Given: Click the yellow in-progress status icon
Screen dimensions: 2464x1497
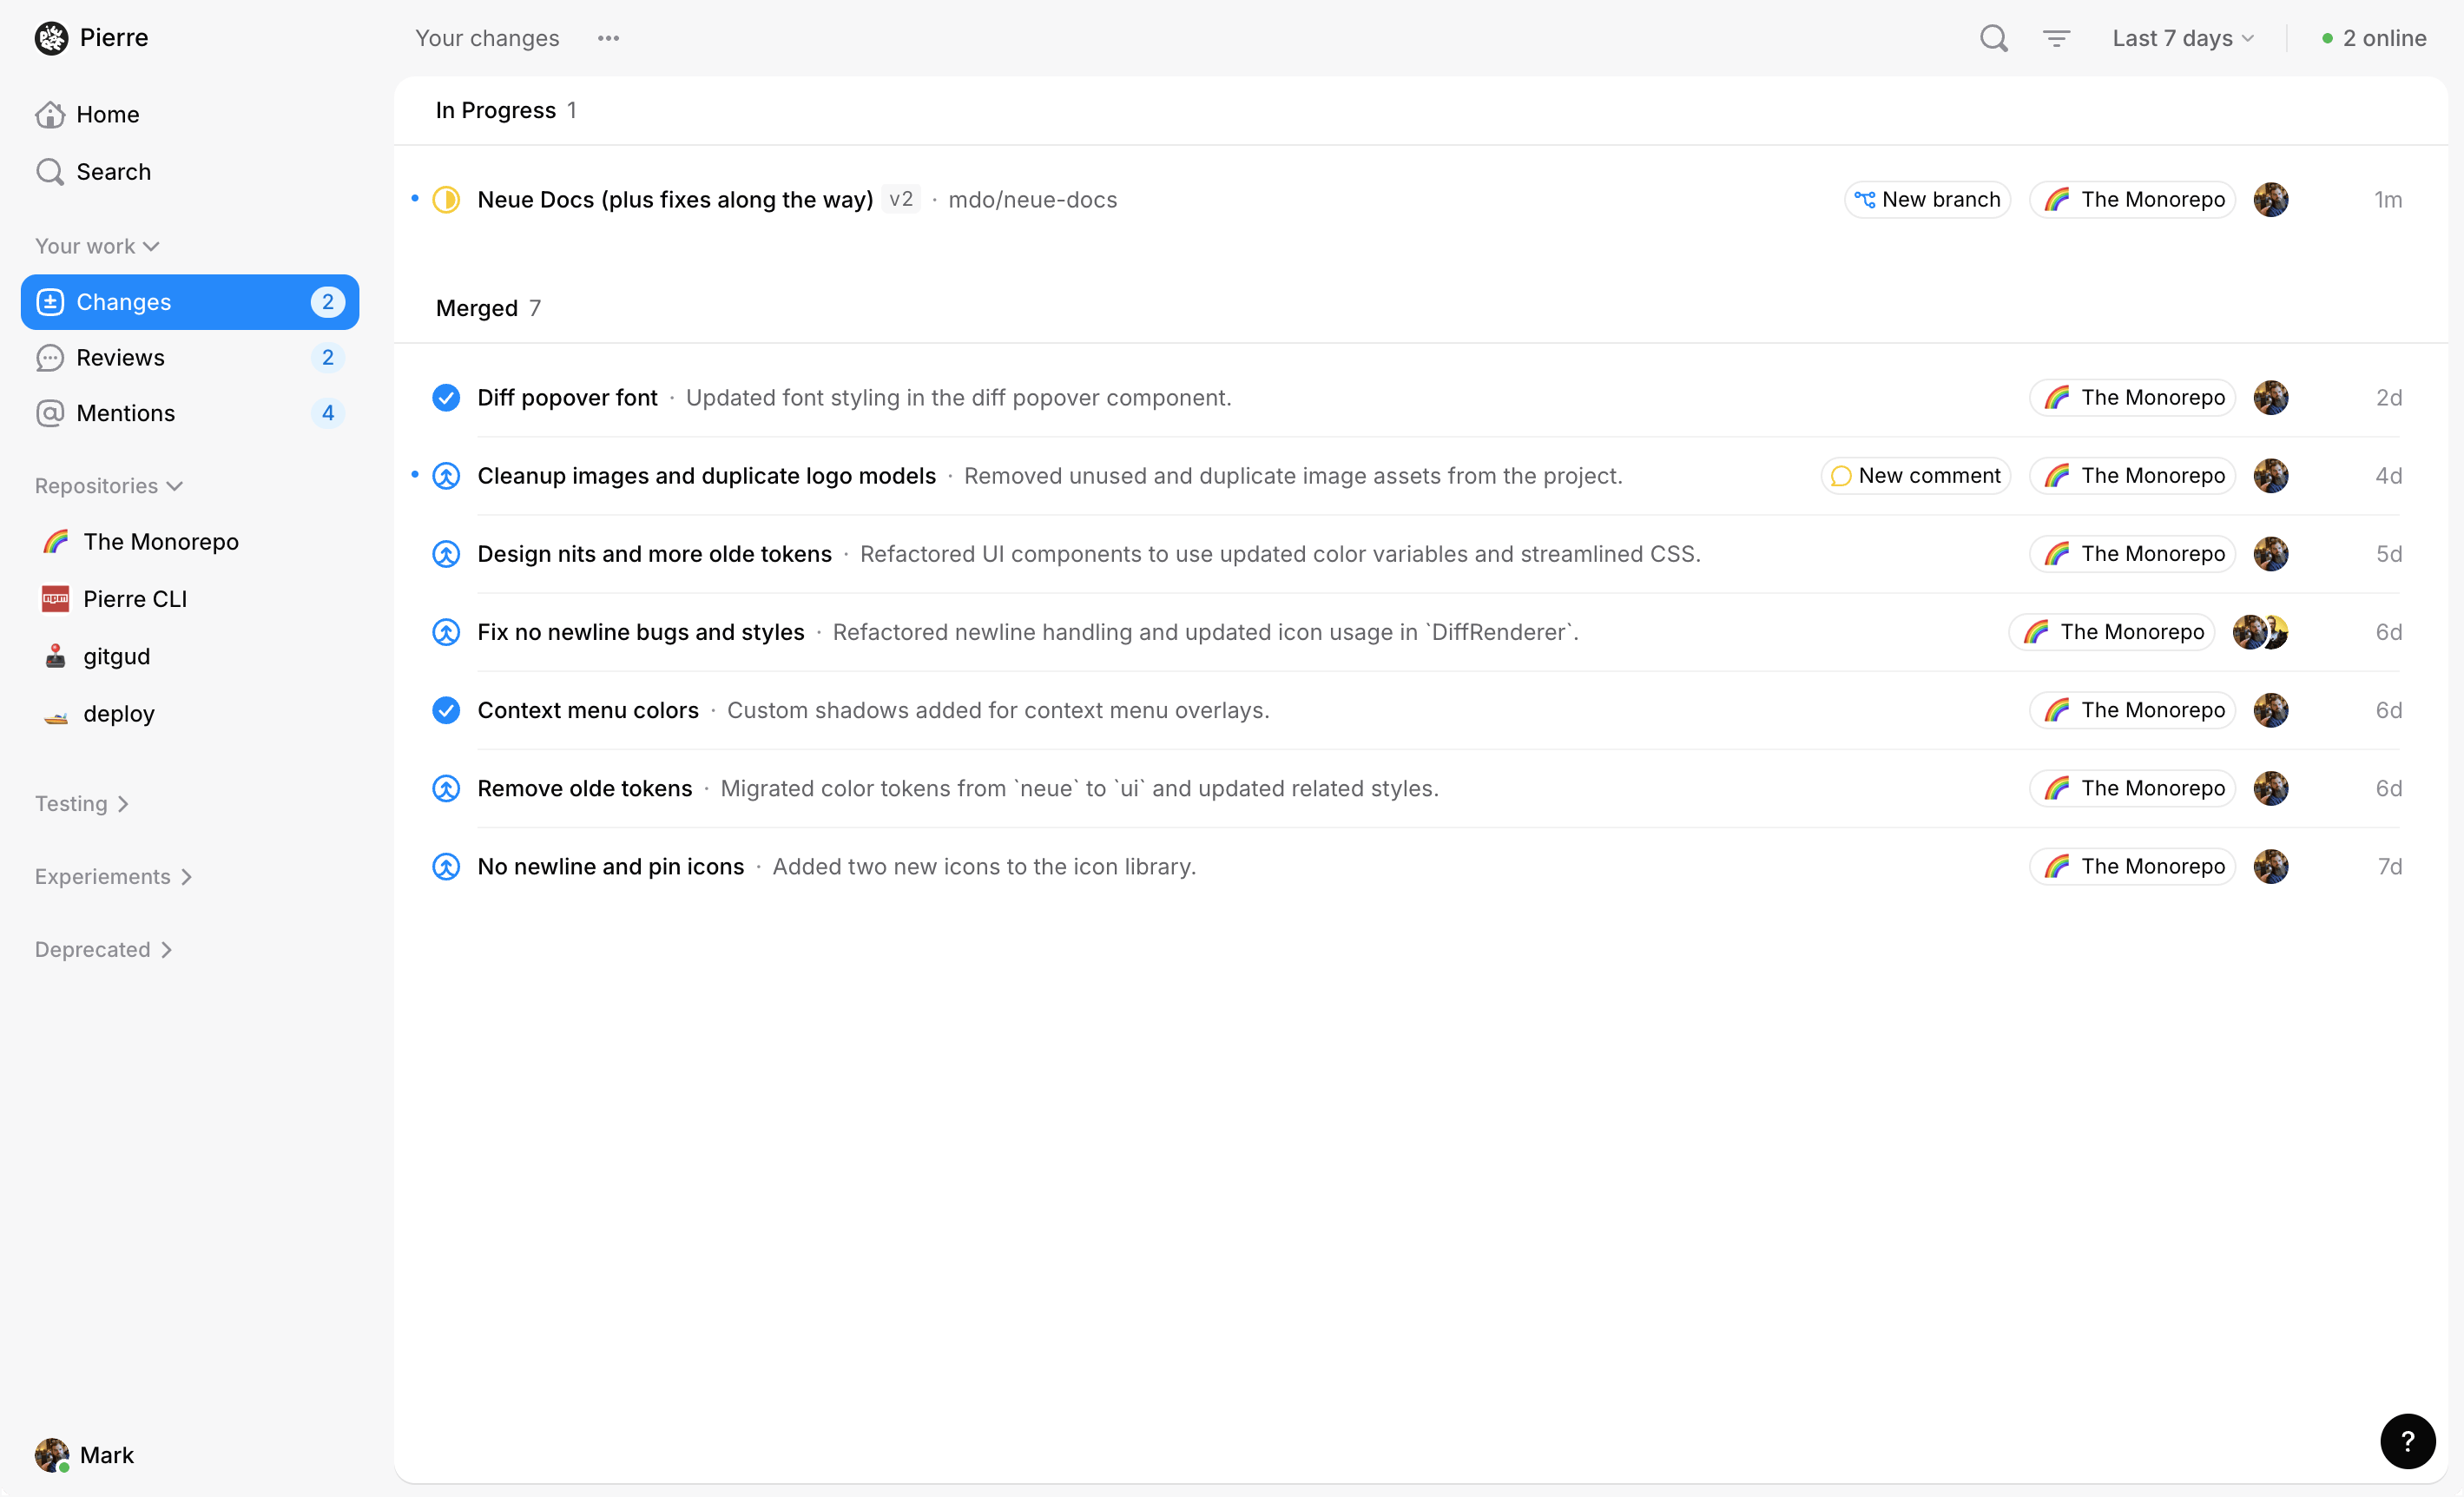Looking at the screenshot, I should pos(446,200).
